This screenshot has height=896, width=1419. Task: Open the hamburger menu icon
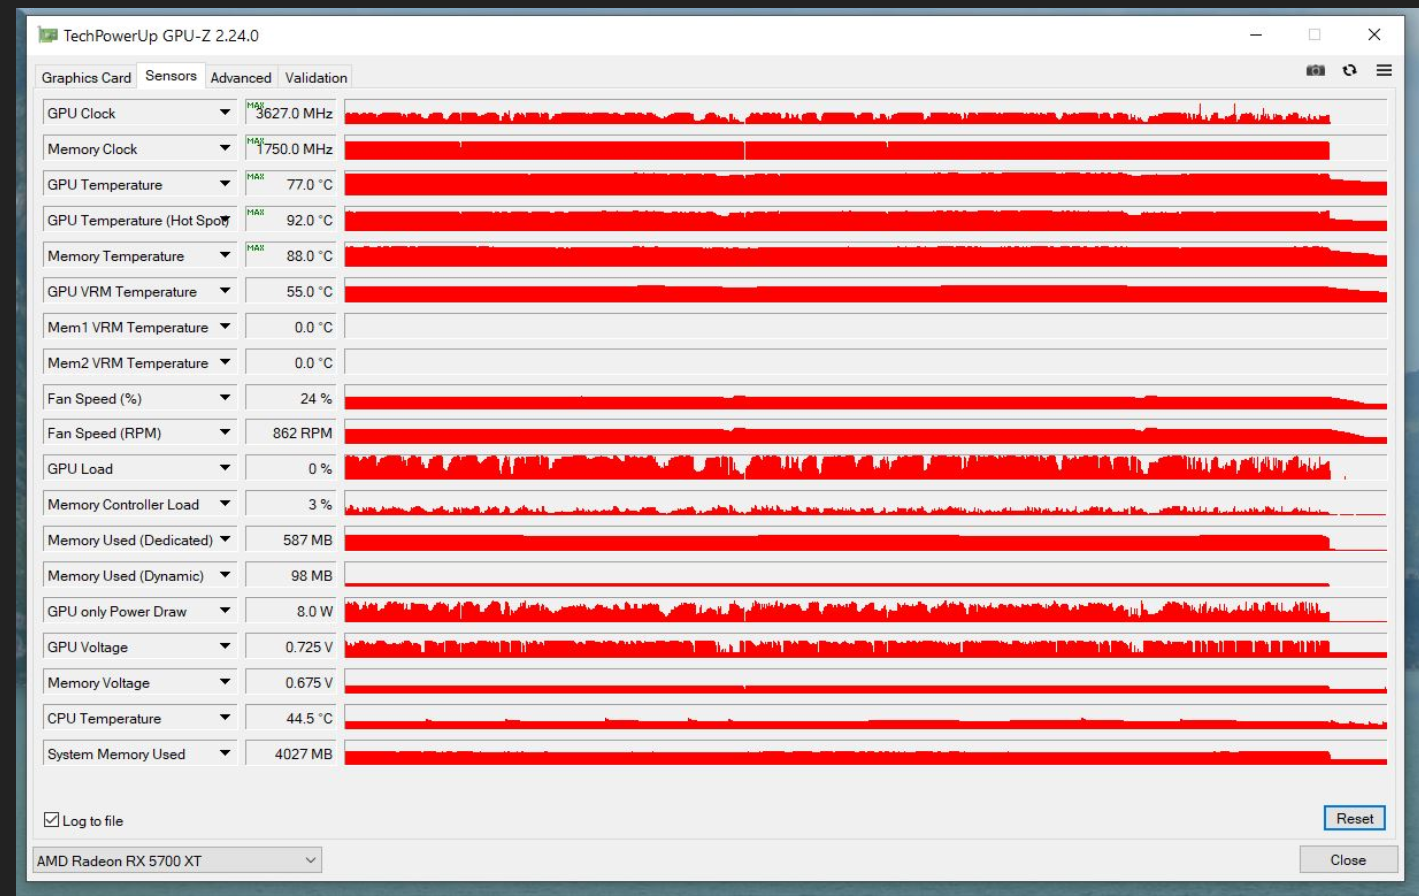(x=1384, y=70)
